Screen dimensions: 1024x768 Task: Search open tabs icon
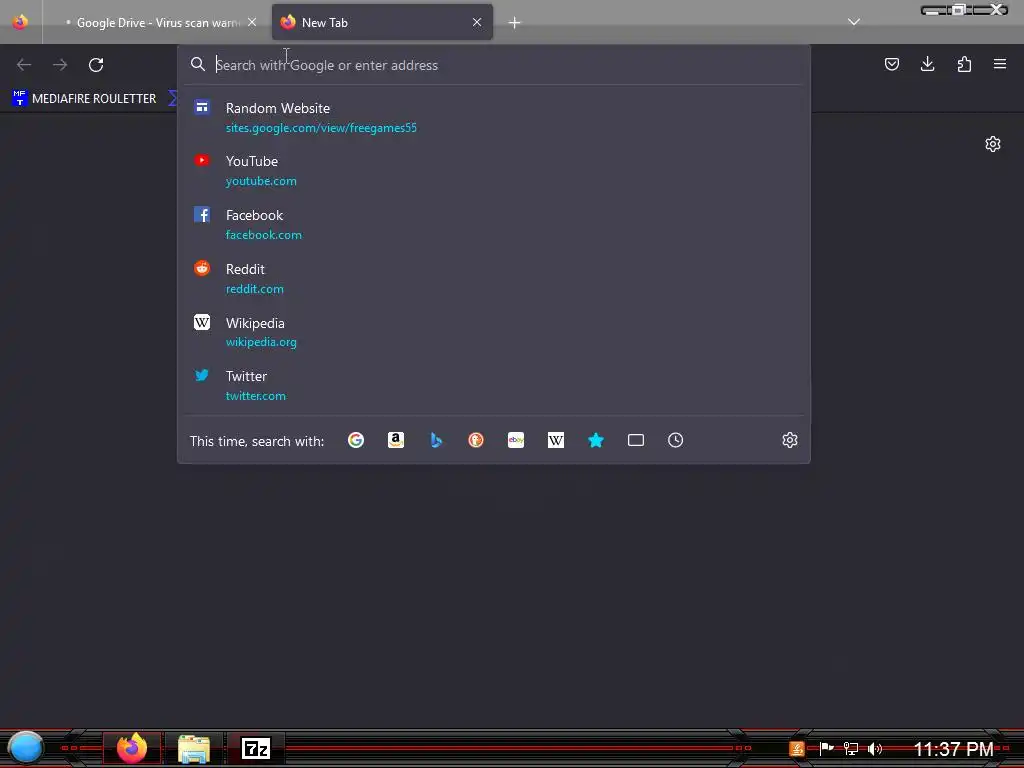click(635, 440)
